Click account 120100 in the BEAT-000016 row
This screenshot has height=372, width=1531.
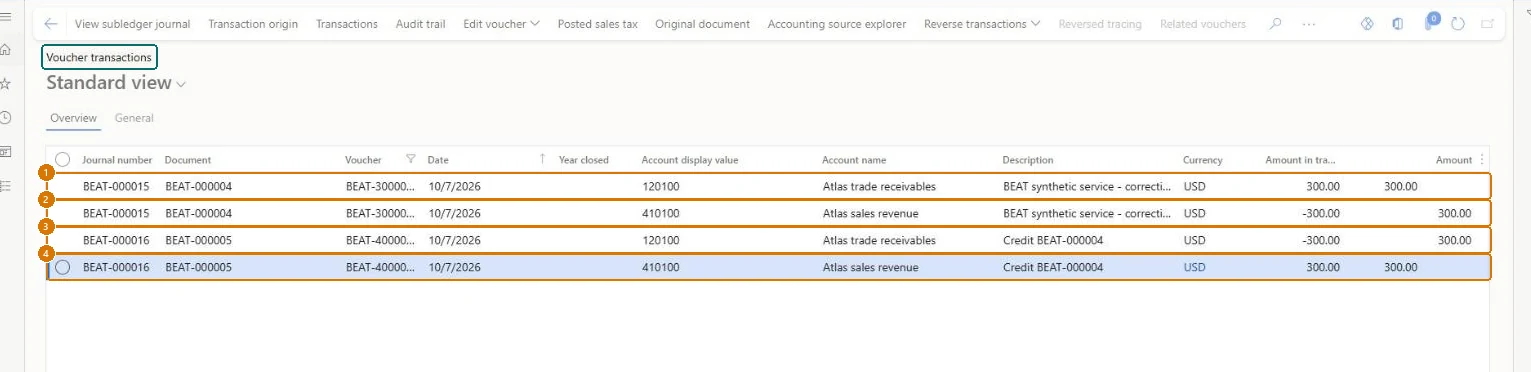click(x=661, y=240)
